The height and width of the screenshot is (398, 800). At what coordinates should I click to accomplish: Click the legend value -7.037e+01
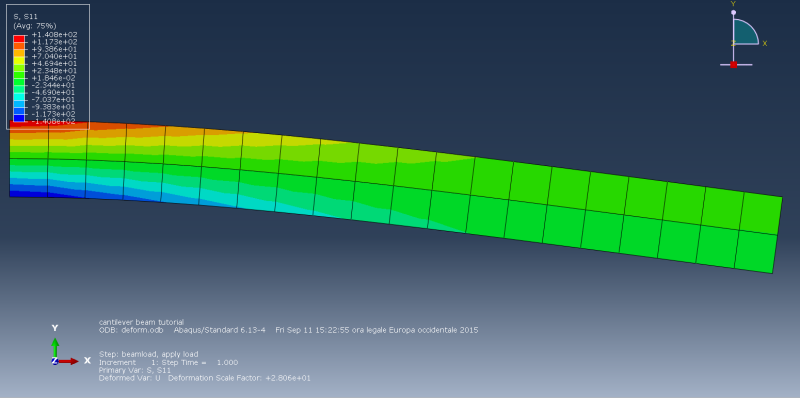point(54,100)
